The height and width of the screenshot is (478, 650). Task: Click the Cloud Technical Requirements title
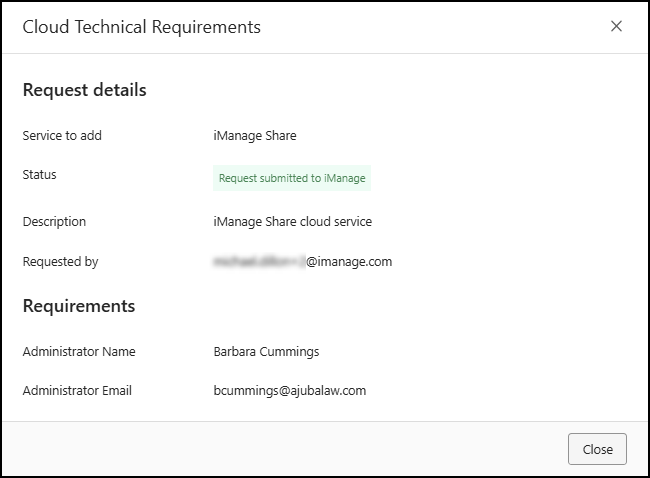tap(141, 27)
